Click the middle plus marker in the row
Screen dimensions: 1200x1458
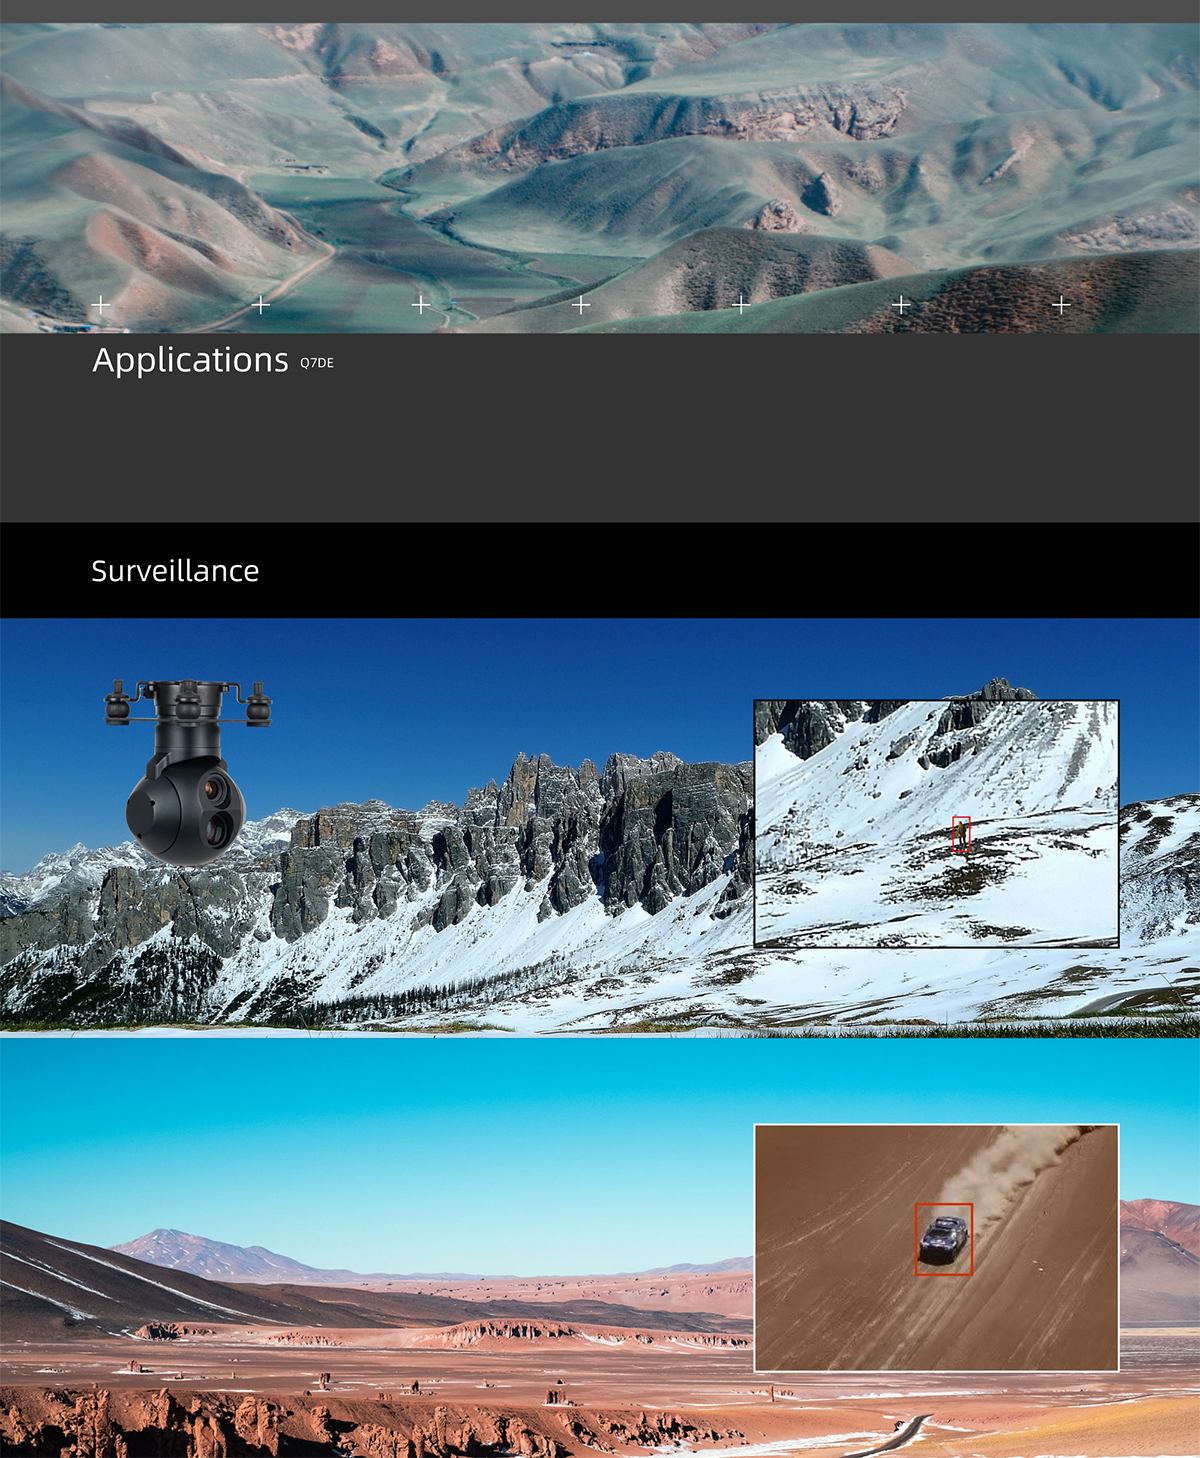pos(581,304)
